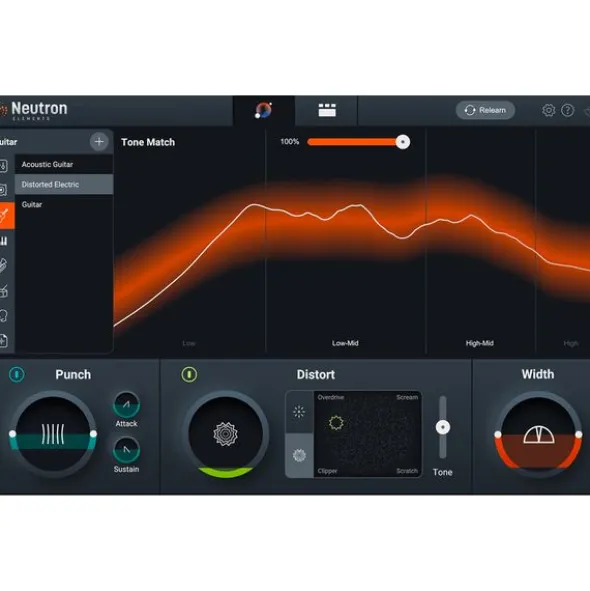Viewport: 590px width, 591px height.
Task: Open settings via the gear icon
Action: tap(549, 110)
